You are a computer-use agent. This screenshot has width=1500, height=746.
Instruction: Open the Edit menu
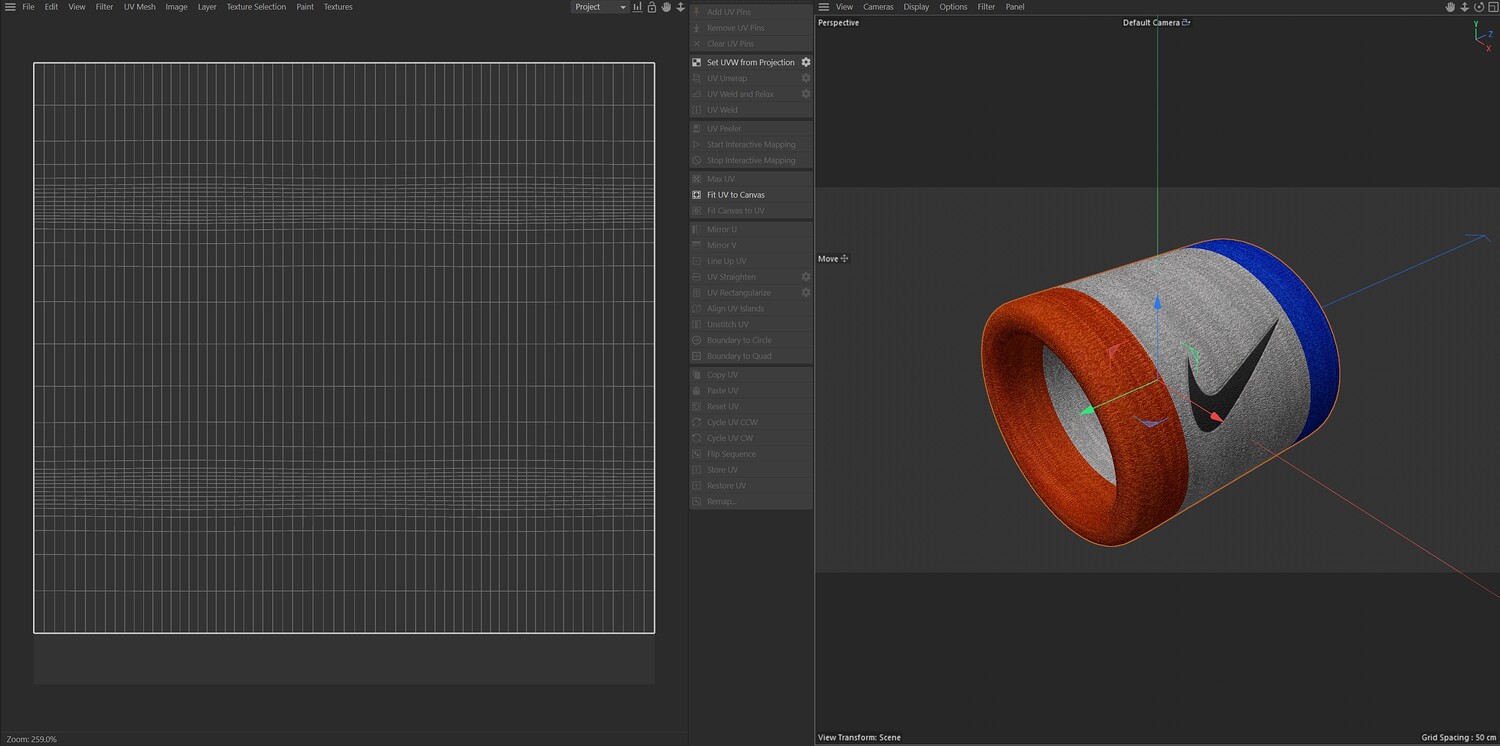click(x=51, y=7)
